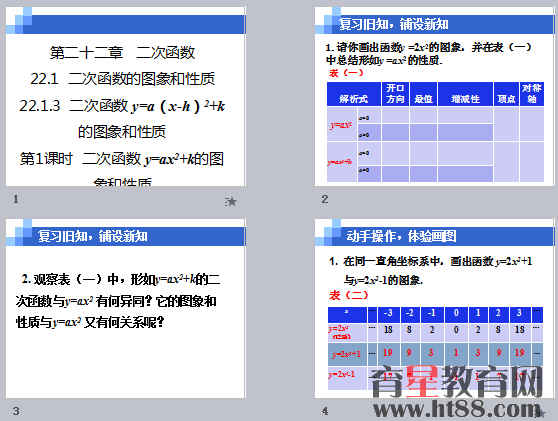The image size is (558, 421).
Task: Click slide number 1 label
Action: pyautogui.click(x=16, y=199)
